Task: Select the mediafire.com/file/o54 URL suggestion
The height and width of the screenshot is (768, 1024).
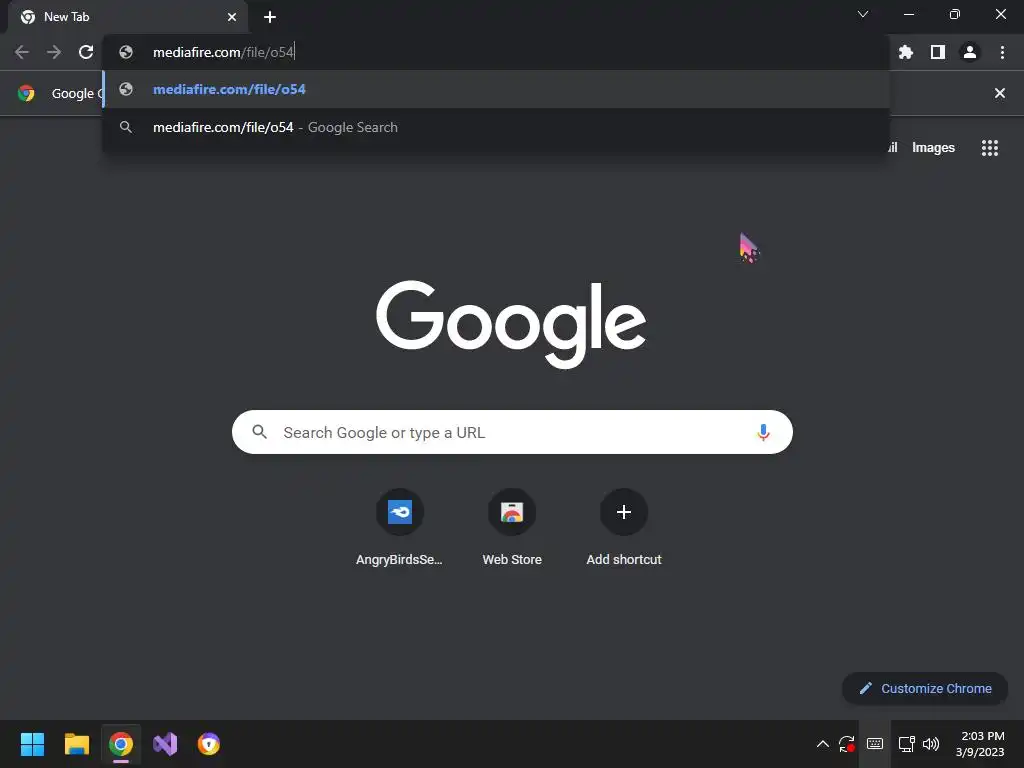Action: pyautogui.click(x=496, y=89)
